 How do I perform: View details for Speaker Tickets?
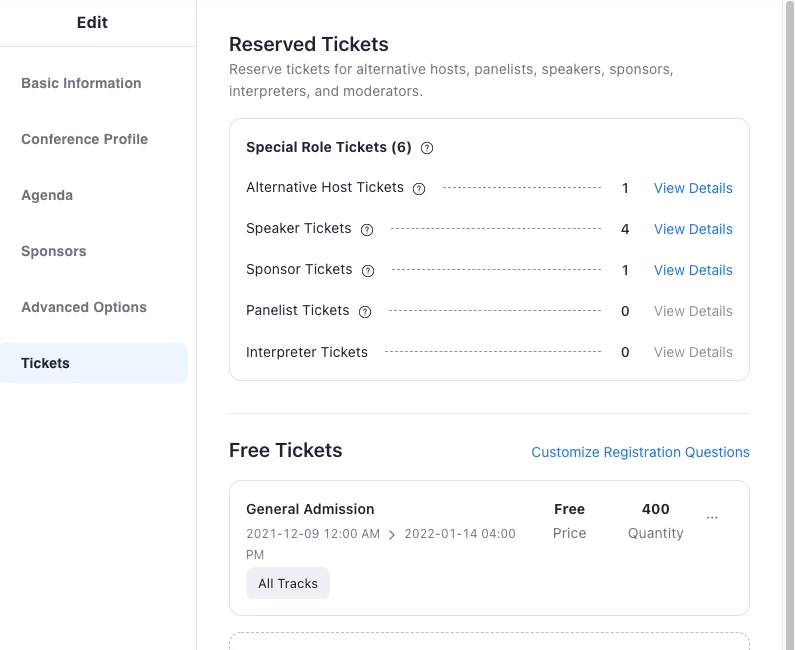[x=693, y=229]
